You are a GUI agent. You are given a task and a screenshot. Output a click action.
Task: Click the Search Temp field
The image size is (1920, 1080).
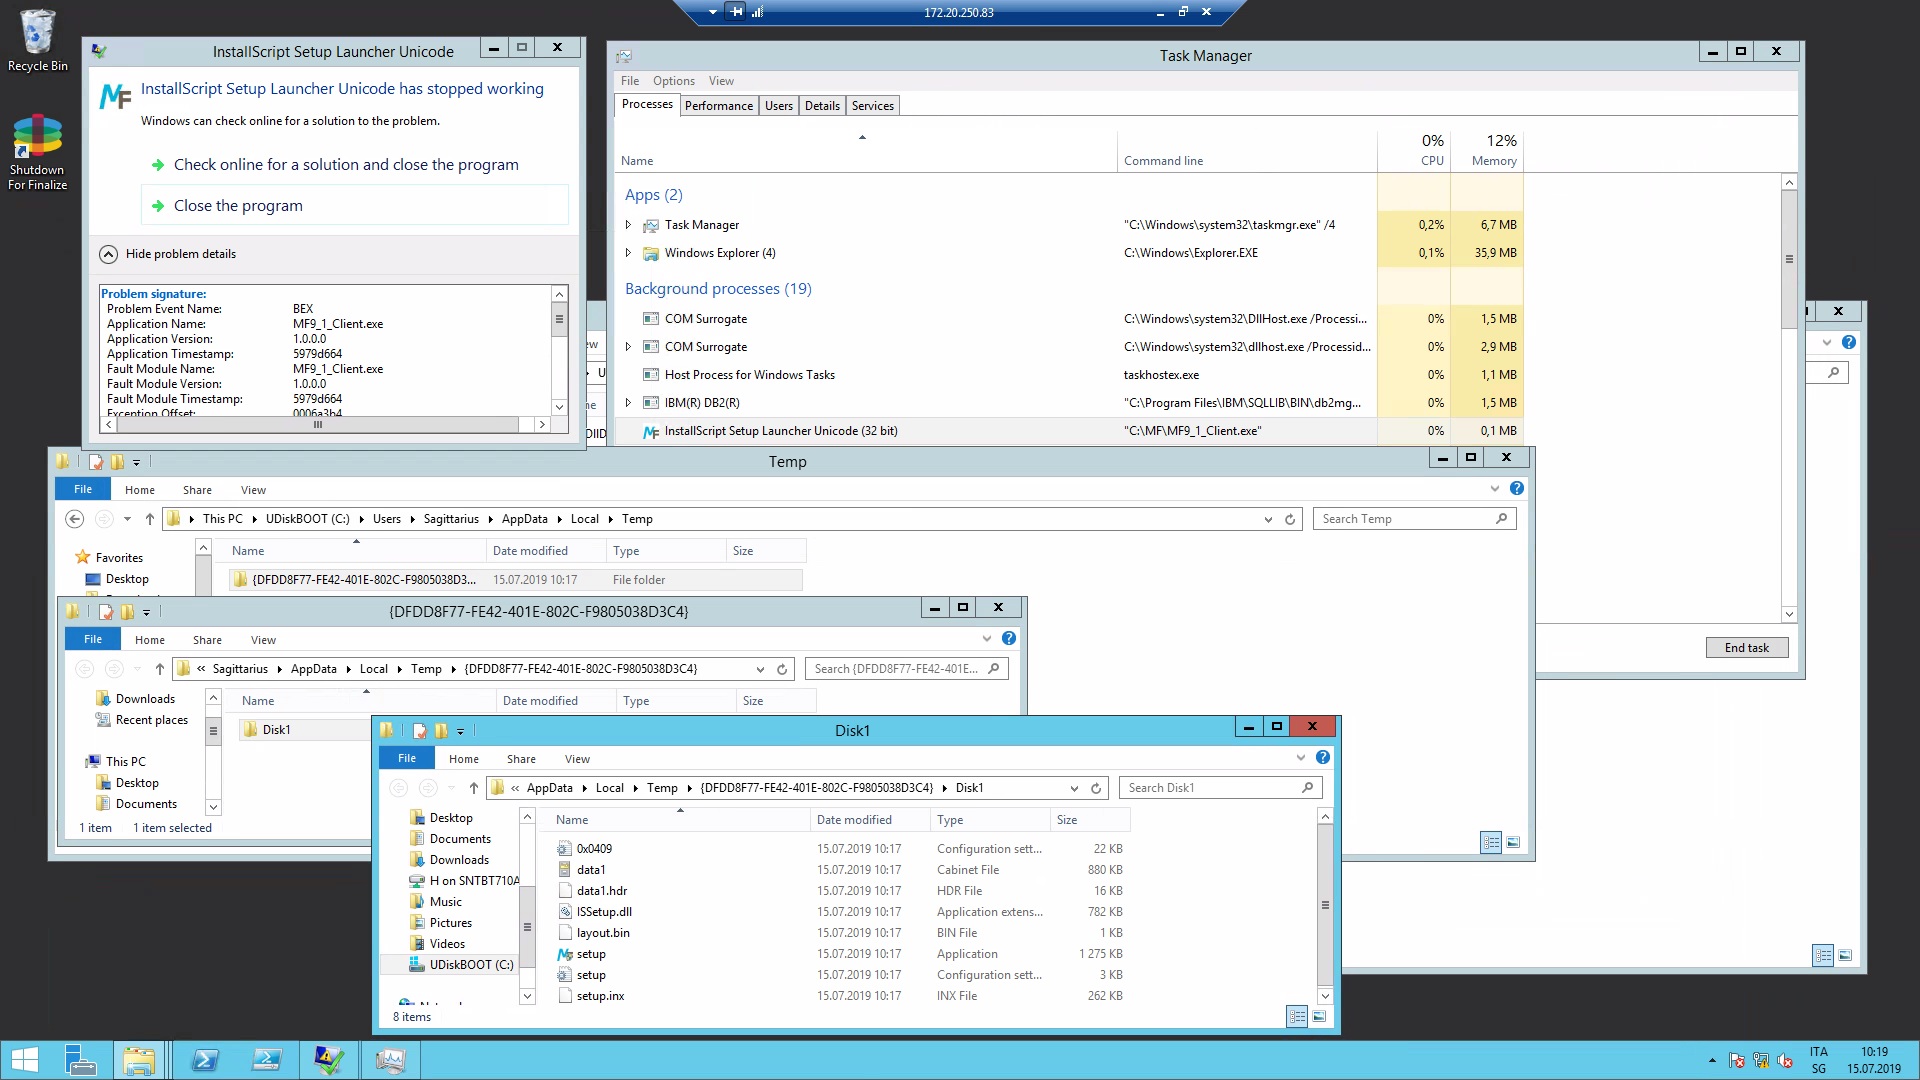click(x=1414, y=519)
